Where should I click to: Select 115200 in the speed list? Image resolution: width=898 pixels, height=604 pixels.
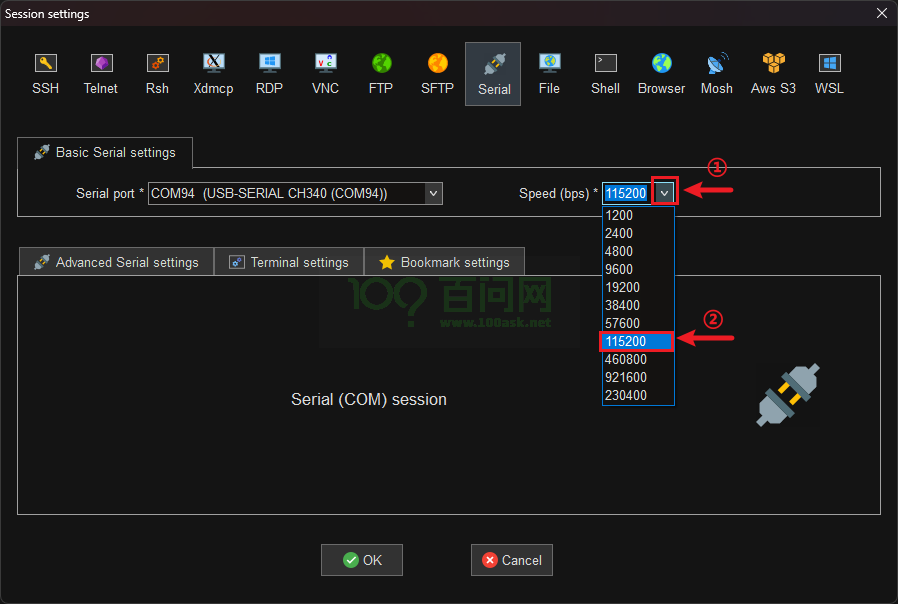637,341
